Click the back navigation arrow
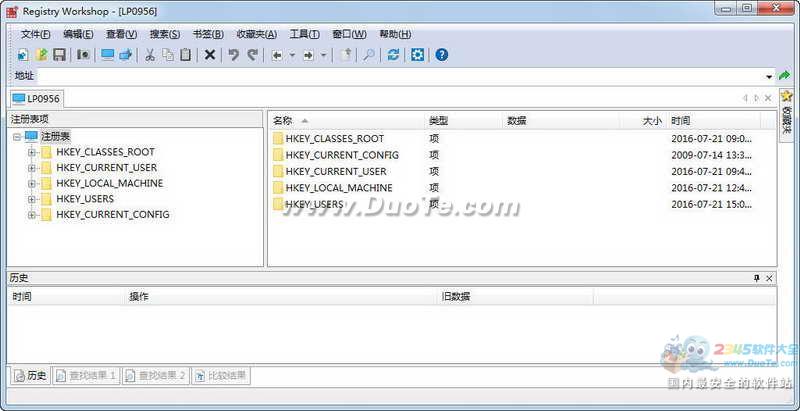This screenshot has height=411, width=800. 277,55
